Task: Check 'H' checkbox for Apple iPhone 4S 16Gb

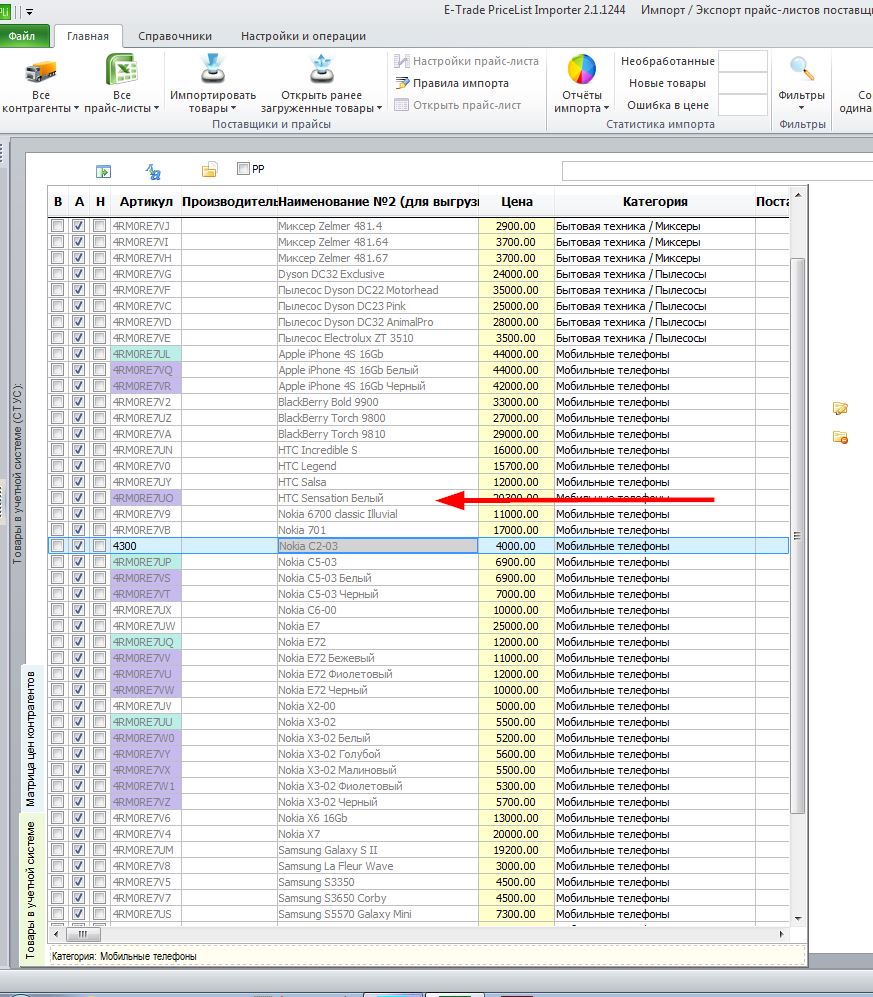Action: 99,354
